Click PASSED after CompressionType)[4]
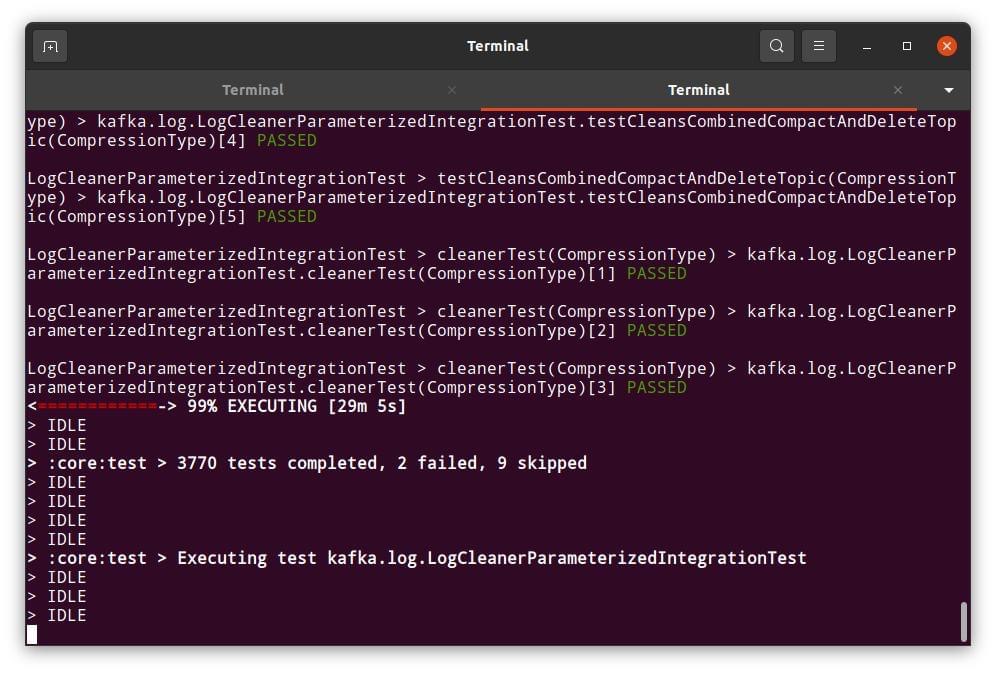The height and width of the screenshot is (674, 996). pos(286,140)
